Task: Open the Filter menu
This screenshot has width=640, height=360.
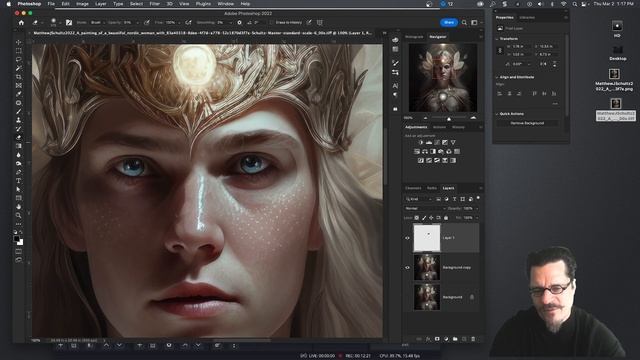Action: (154, 4)
